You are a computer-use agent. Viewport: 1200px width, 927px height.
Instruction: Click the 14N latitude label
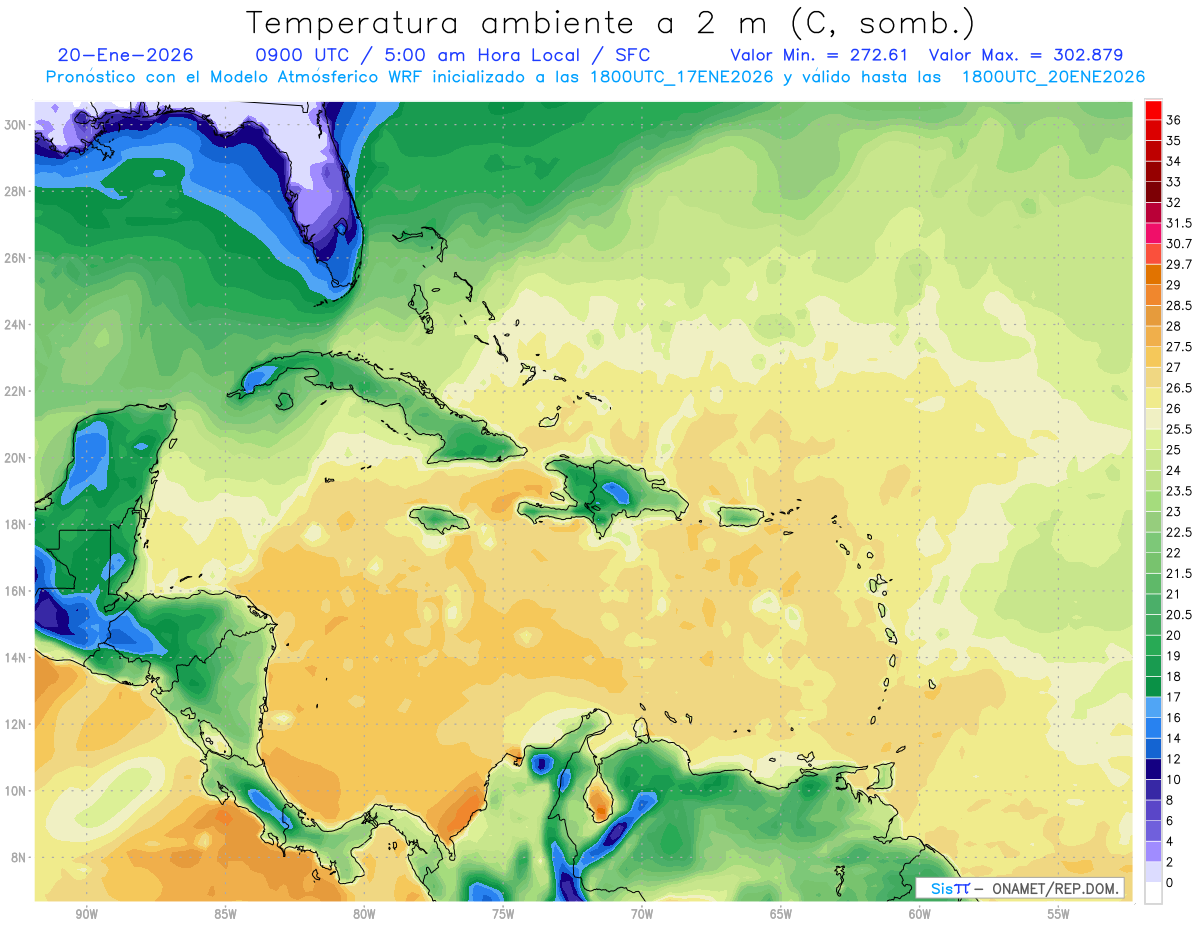tap(15, 657)
